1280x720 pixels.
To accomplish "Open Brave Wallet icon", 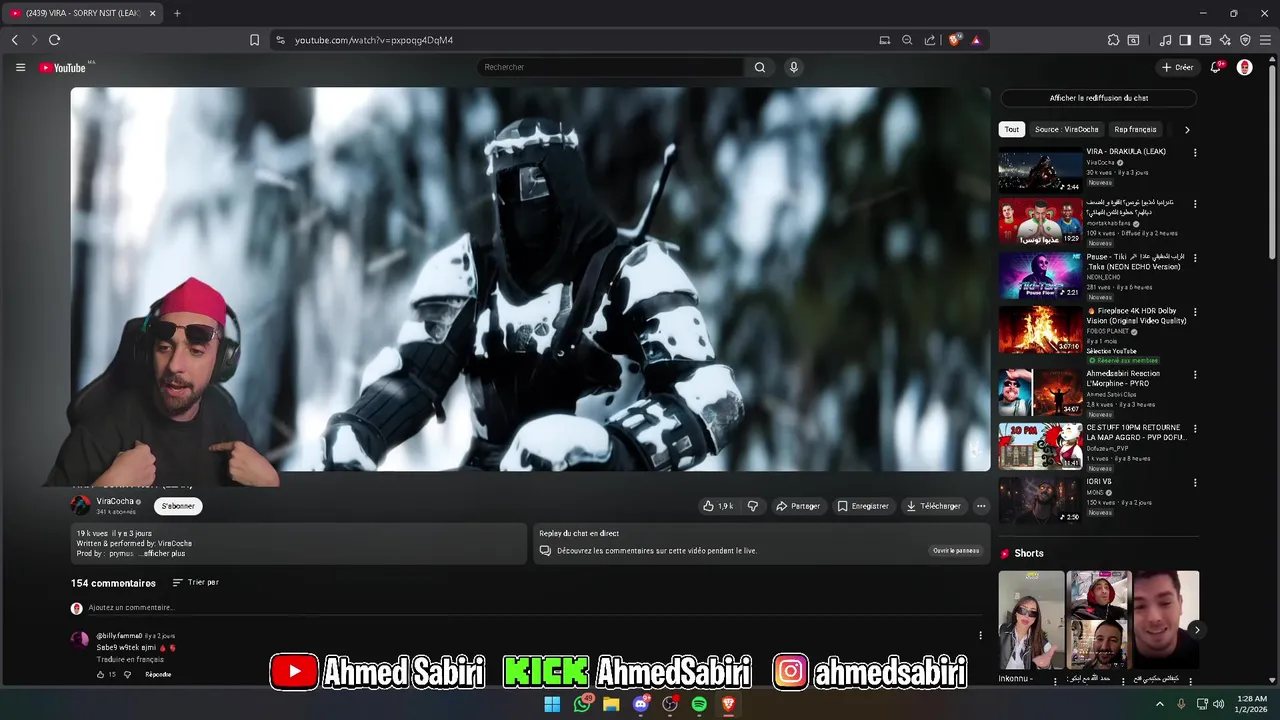I will (1205, 40).
